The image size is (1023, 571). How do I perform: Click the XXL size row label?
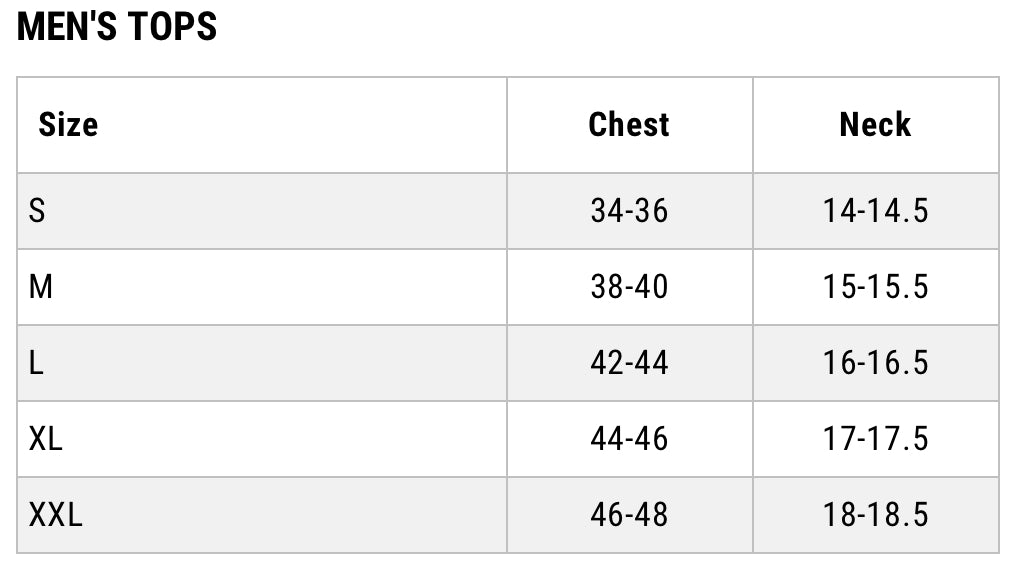click(56, 515)
